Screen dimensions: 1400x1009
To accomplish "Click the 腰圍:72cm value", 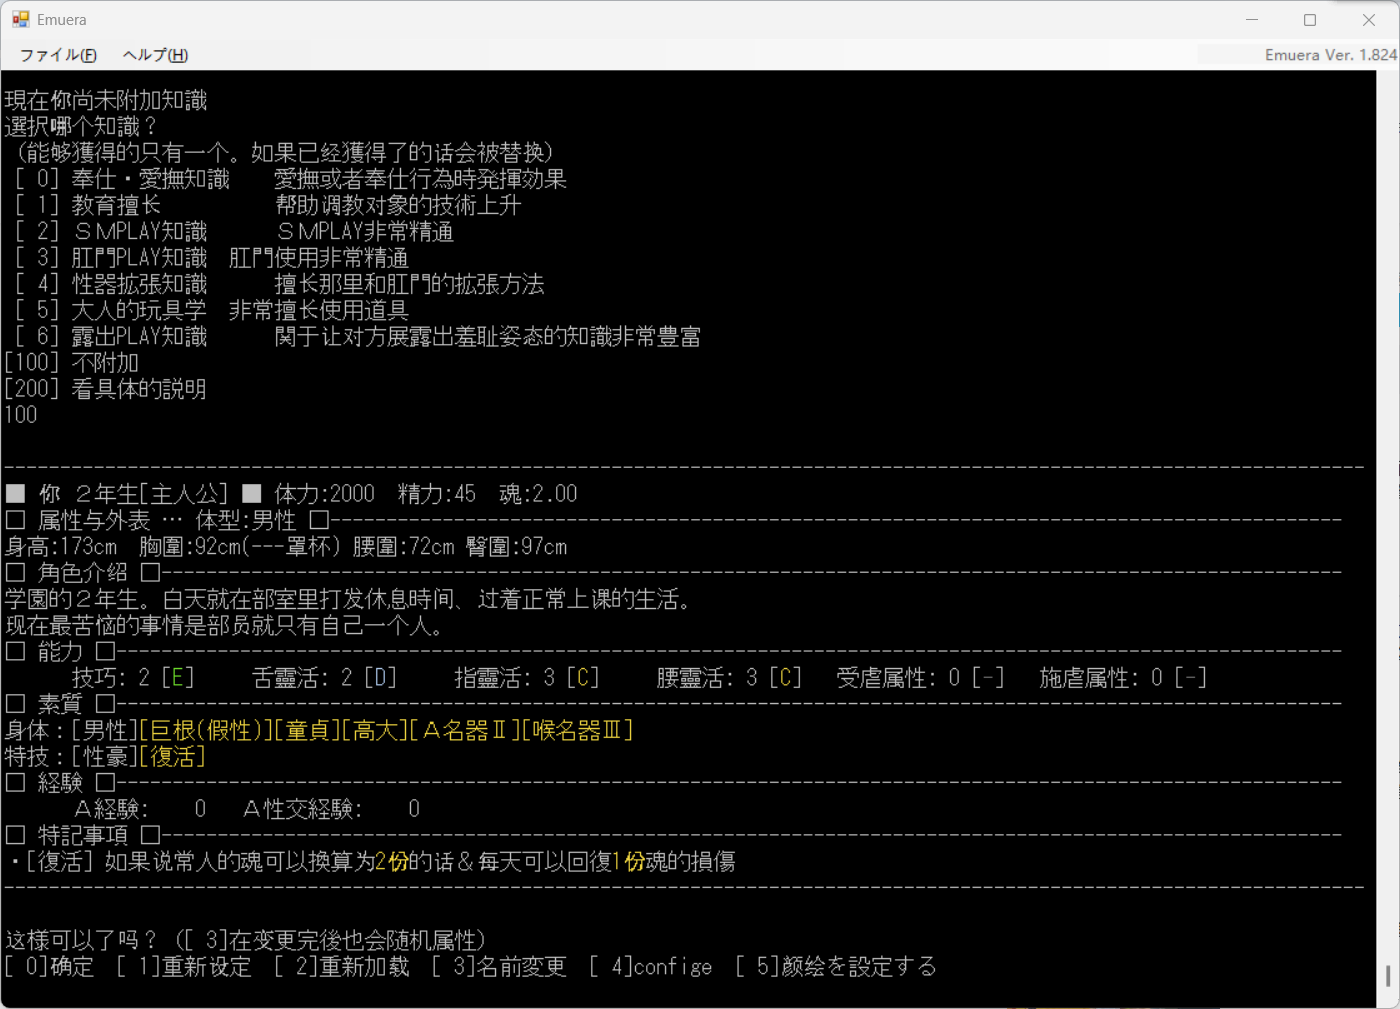I will tap(404, 547).
